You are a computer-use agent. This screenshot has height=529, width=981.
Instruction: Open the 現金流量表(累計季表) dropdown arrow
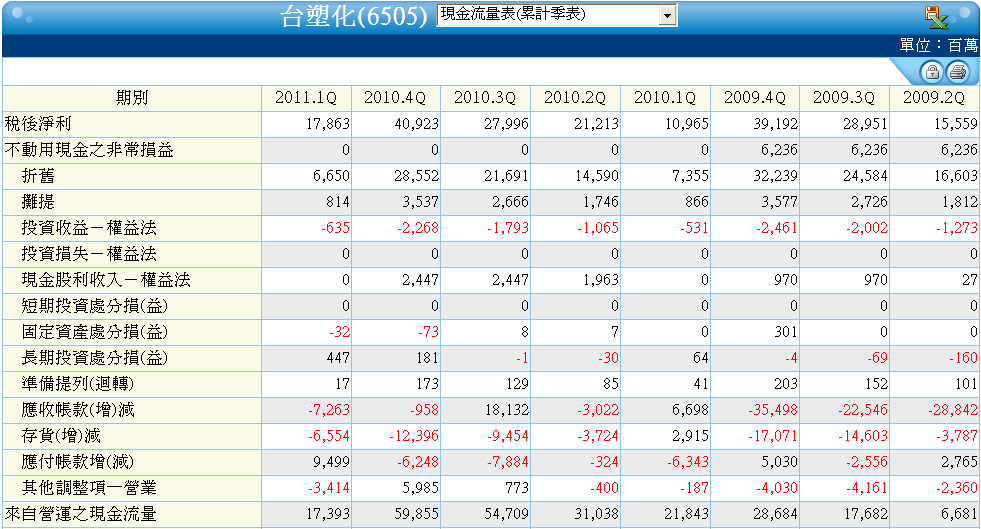[x=668, y=15]
